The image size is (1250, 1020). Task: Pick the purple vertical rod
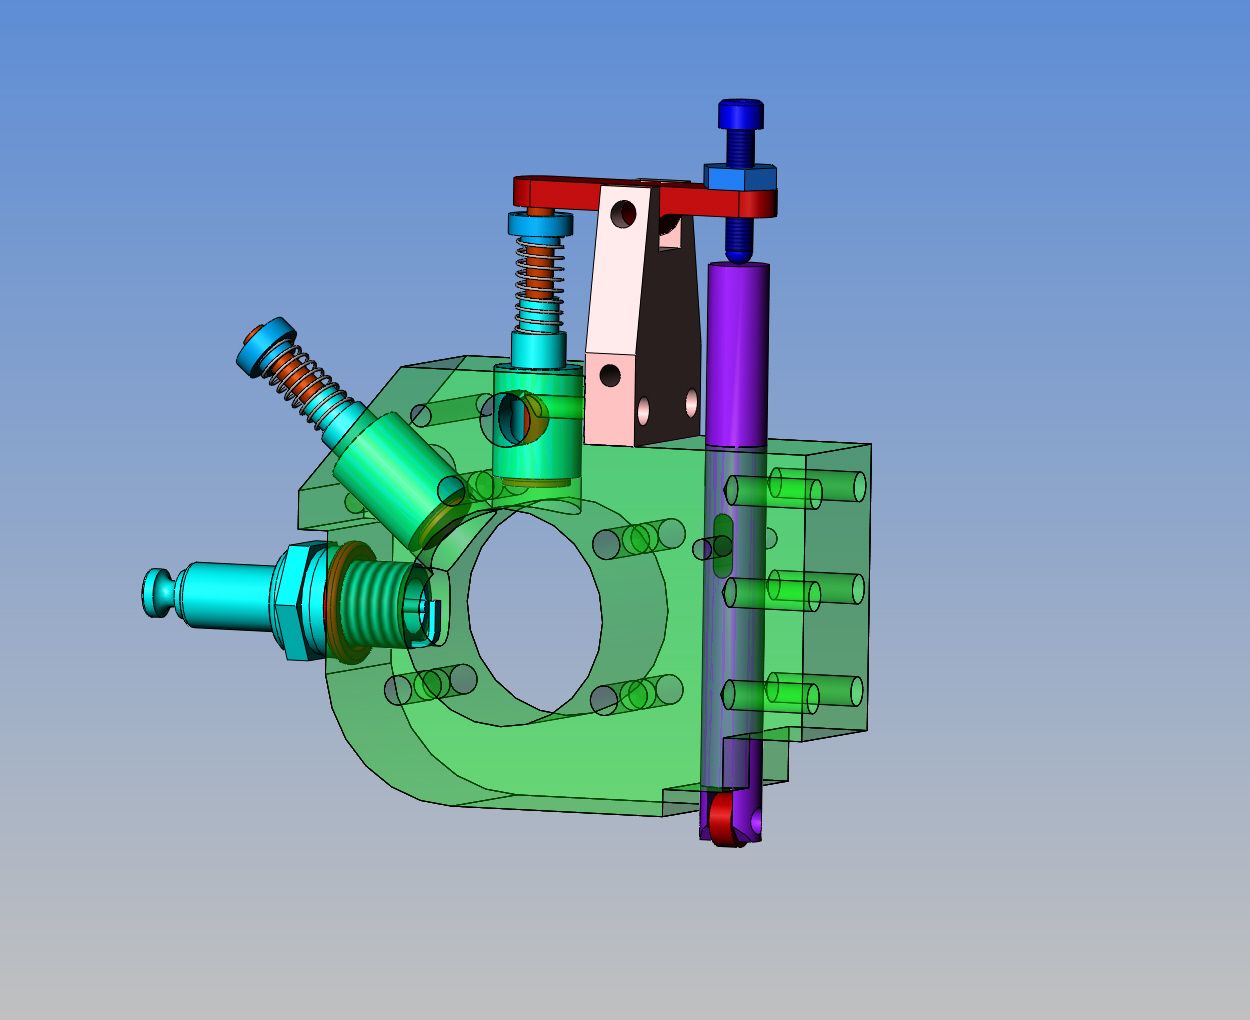click(x=738, y=350)
